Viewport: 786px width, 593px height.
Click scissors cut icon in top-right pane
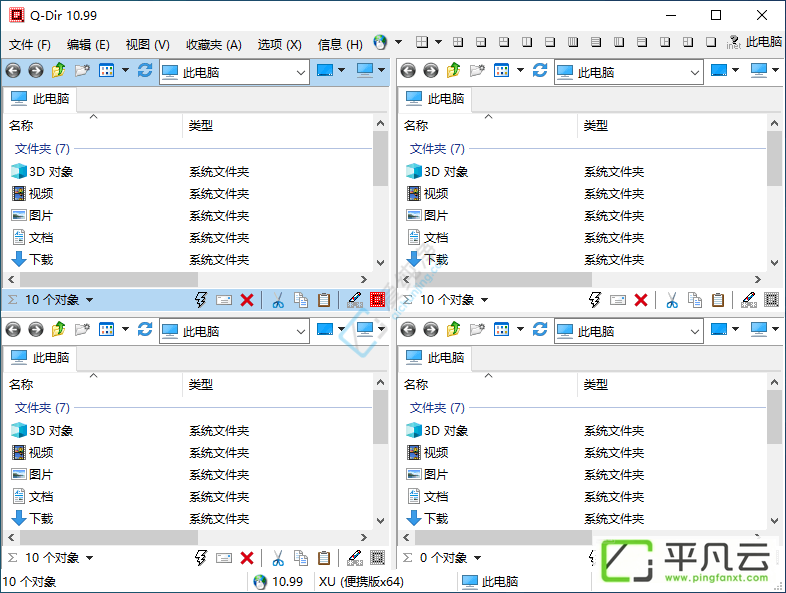(672, 300)
